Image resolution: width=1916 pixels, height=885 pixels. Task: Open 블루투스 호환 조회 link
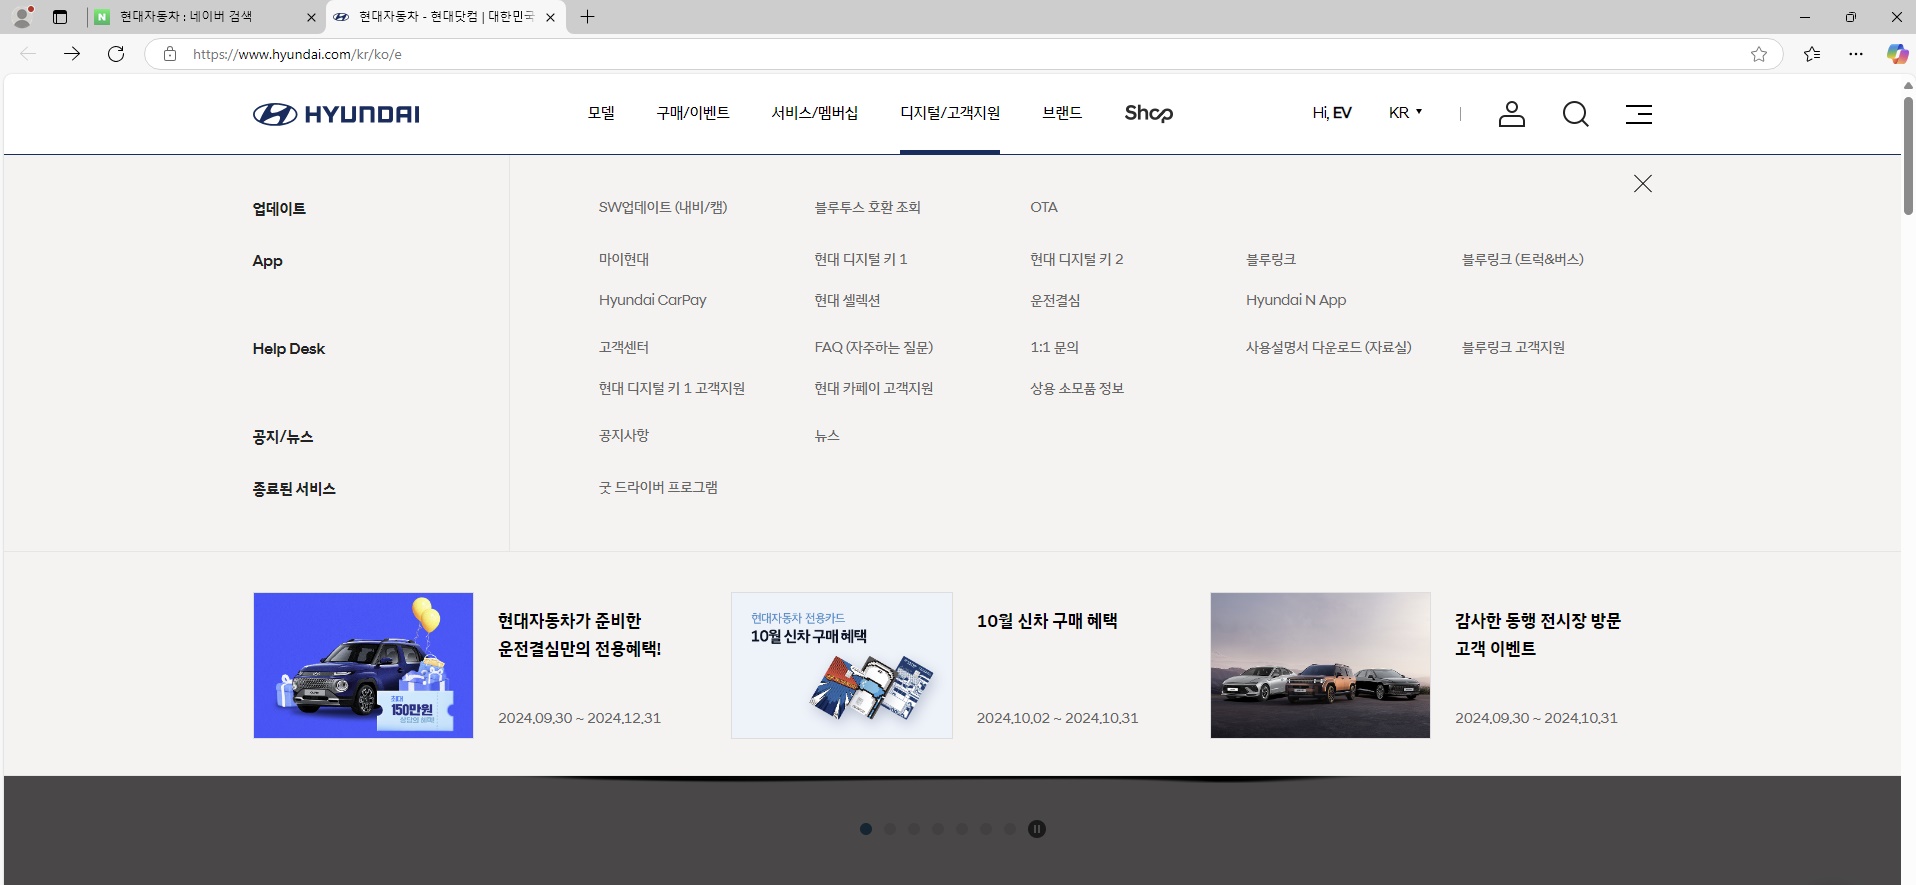pos(867,207)
